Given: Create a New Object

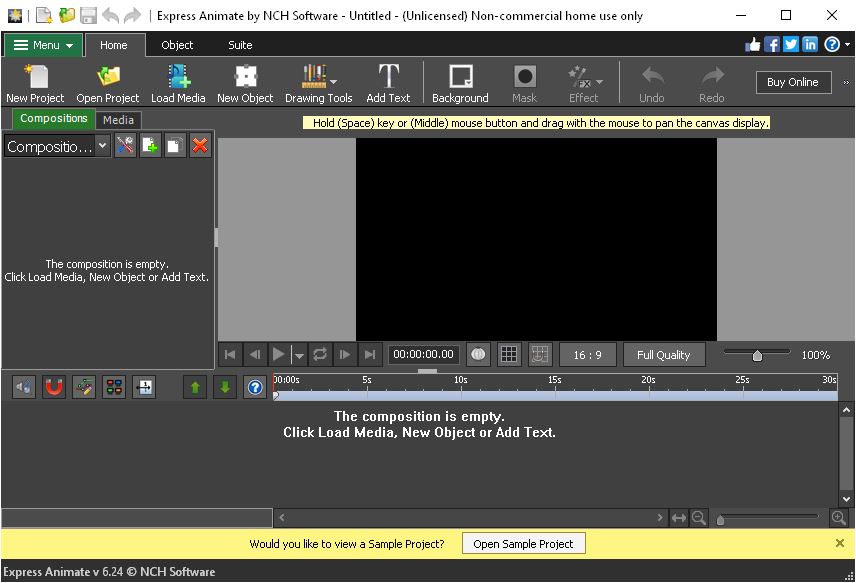Looking at the screenshot, I should click(x=245, y=80).
